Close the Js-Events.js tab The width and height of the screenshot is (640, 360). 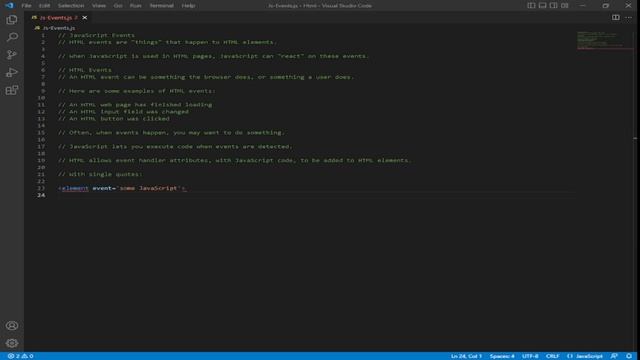tap(84, 18)
